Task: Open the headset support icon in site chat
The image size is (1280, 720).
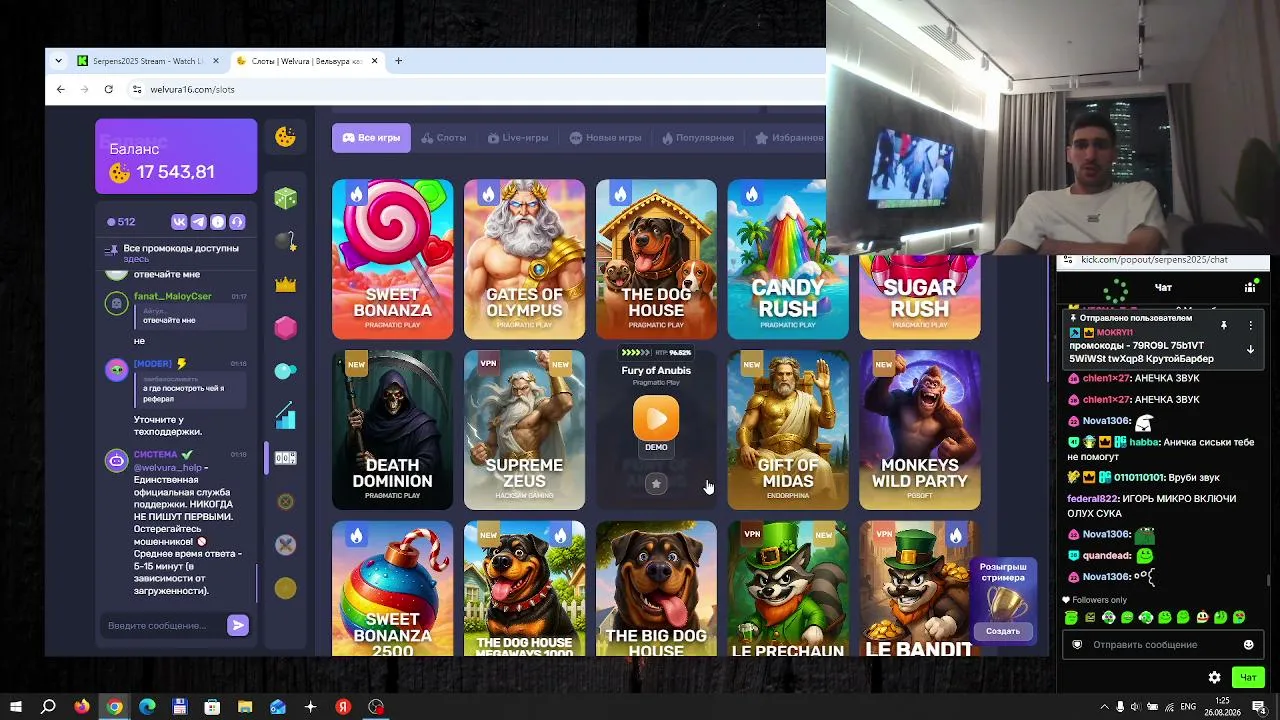Action: pyautogui.click(x=237, y=222)
